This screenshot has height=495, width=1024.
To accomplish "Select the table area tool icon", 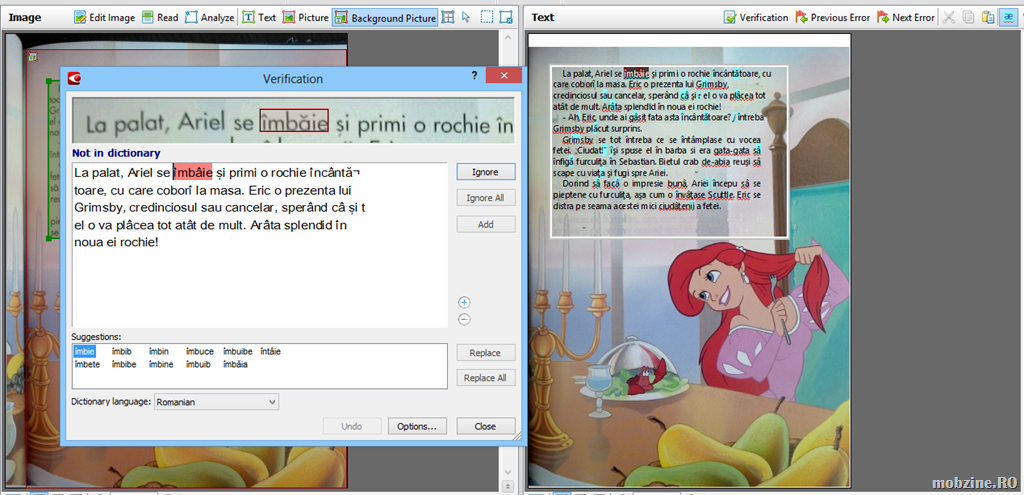I will click(x=448, y=18).
